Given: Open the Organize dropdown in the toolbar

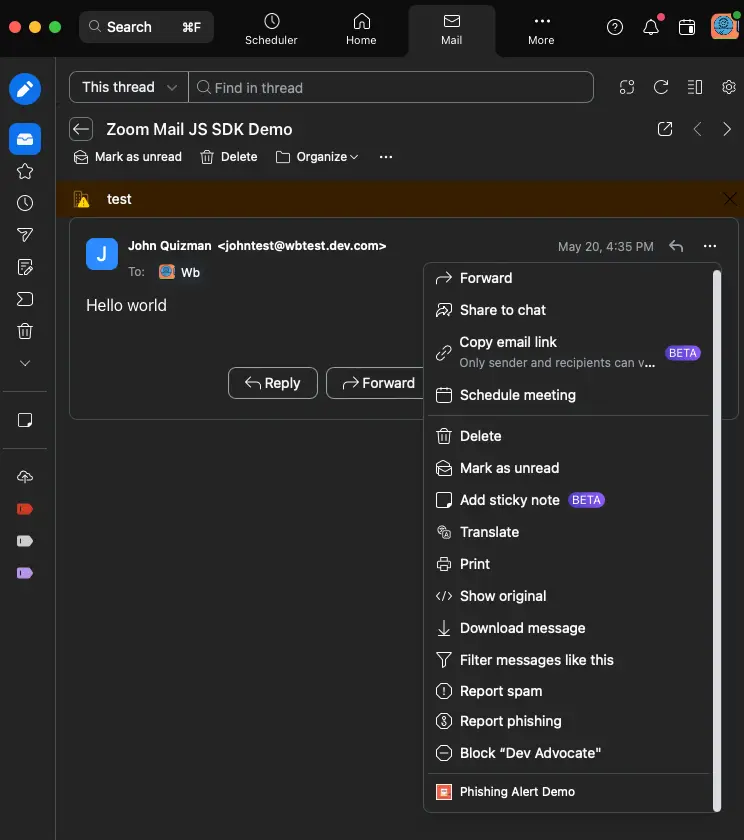Looking at the screenshot, I should click(317, 157).
